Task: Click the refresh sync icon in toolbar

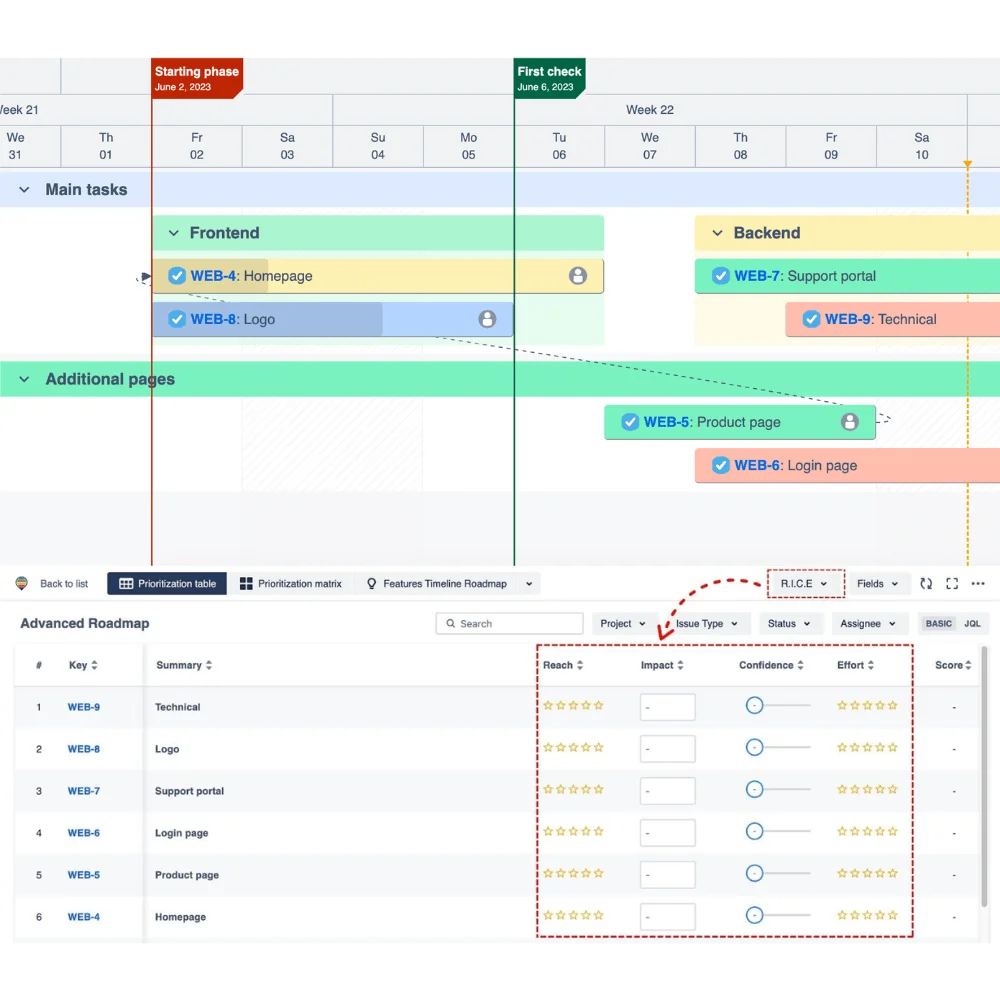Action: tap(926, 583)
